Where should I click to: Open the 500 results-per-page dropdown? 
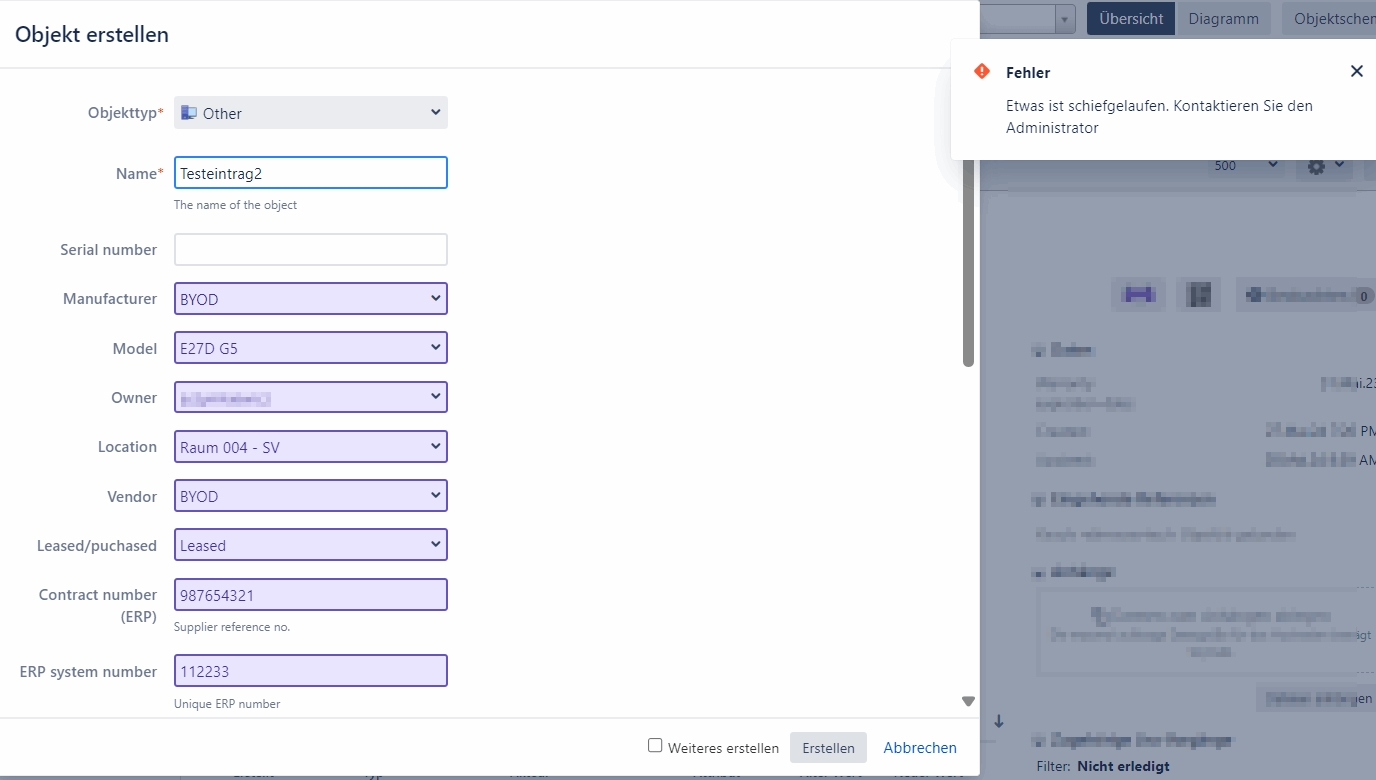pos(1245,166)
